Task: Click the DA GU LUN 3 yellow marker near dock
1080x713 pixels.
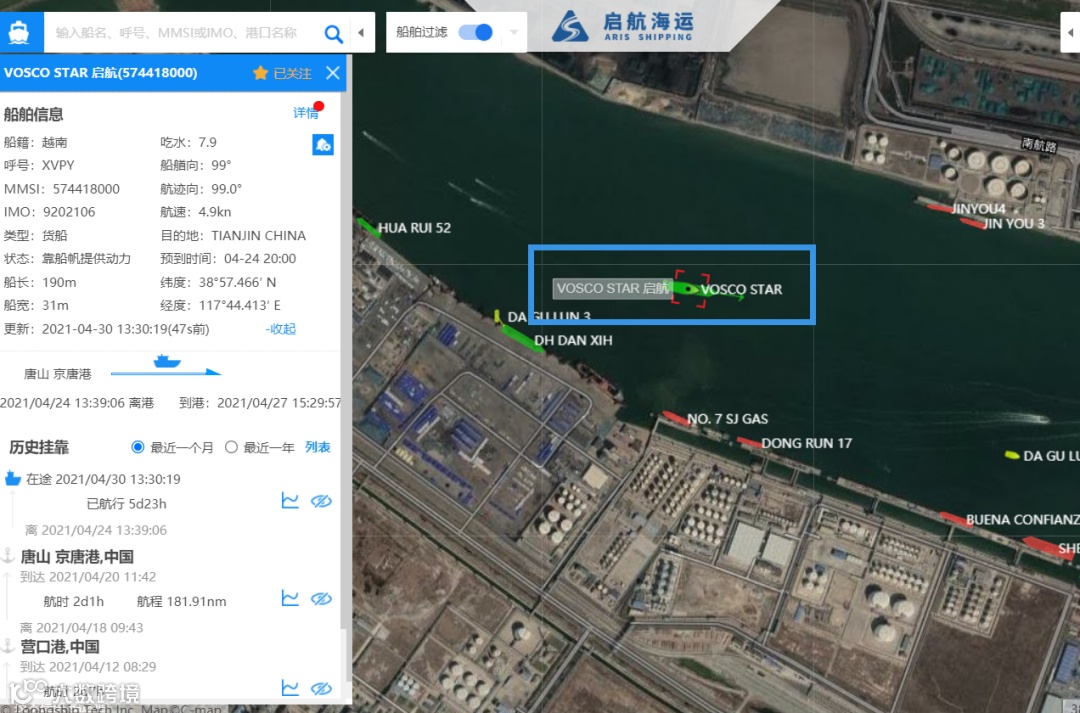Action: tap(497, 316)
